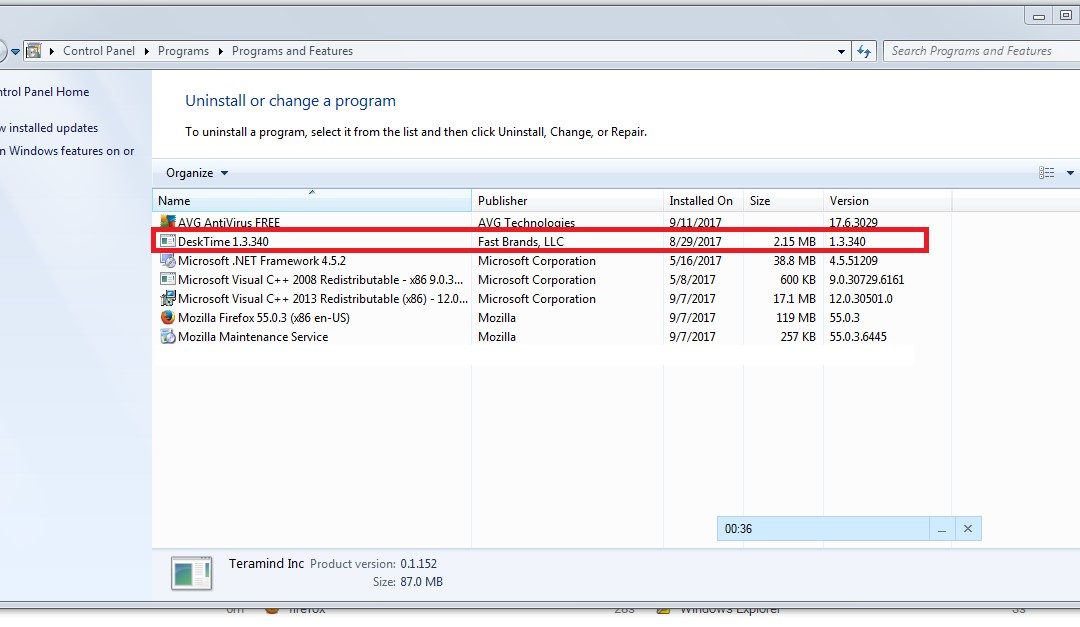This screenshot has height=627, width=1080.
Task: Expand the root breadcrumb arrow before Control Panel
Action: pyautogui.click(x=52, y=51)
